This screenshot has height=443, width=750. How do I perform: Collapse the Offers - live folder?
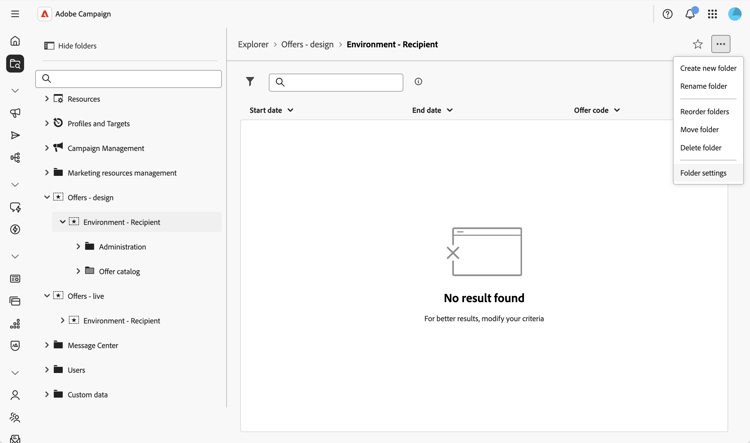tap(47, 296)
